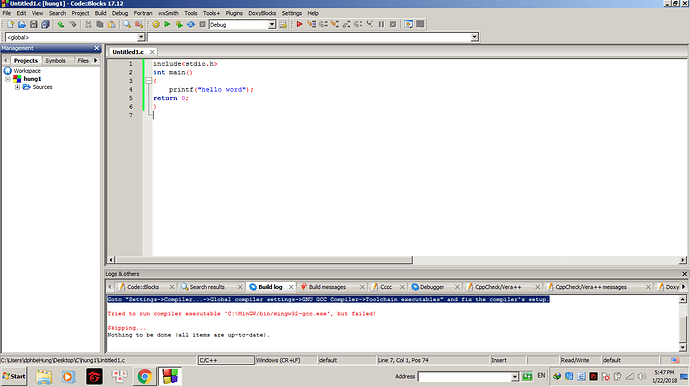This screenshot has height=387, width=690.
Task: Build the project with the gear icon
Action: pos(156,25)
